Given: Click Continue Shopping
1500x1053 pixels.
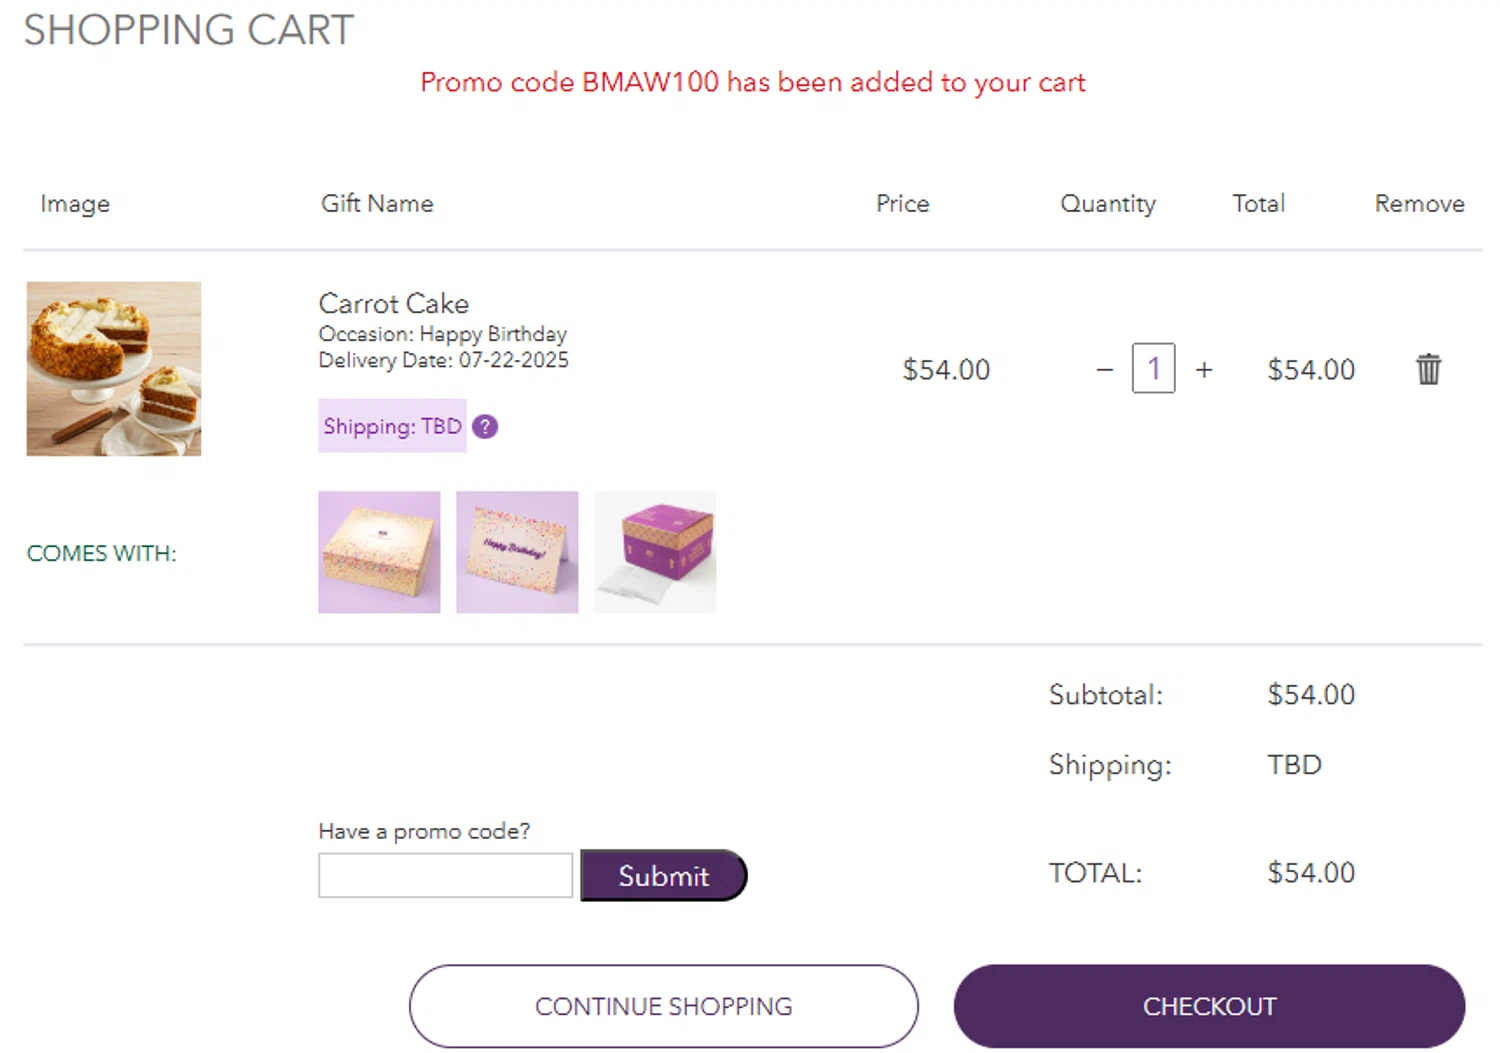Looking at the screenshot, I should 663,1006.
